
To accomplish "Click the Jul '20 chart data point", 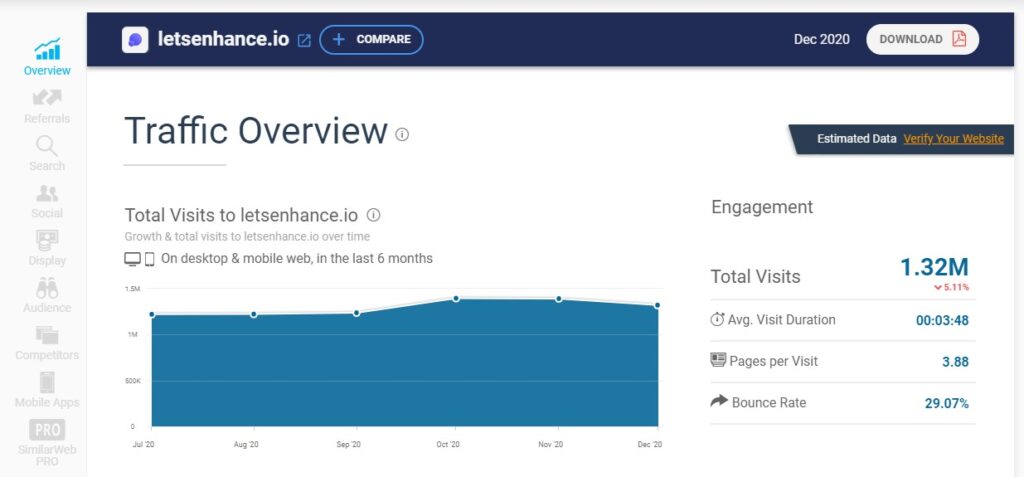I will 152,314.
